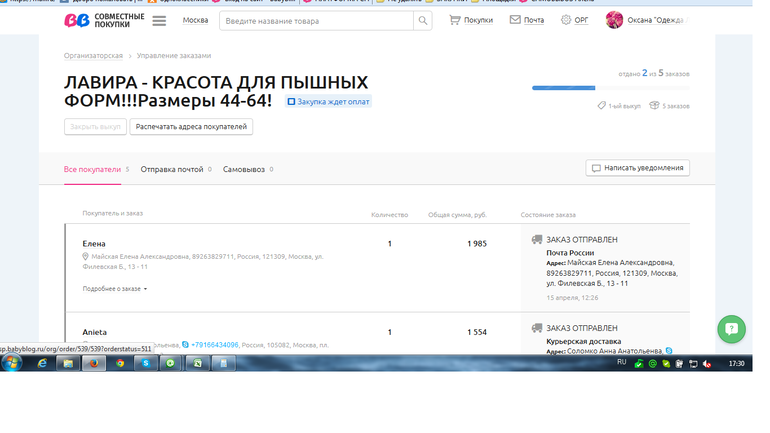Click Распечатать адреса покупателей button
The height and width of the screenshot is (433, 770).
point(191,127)
